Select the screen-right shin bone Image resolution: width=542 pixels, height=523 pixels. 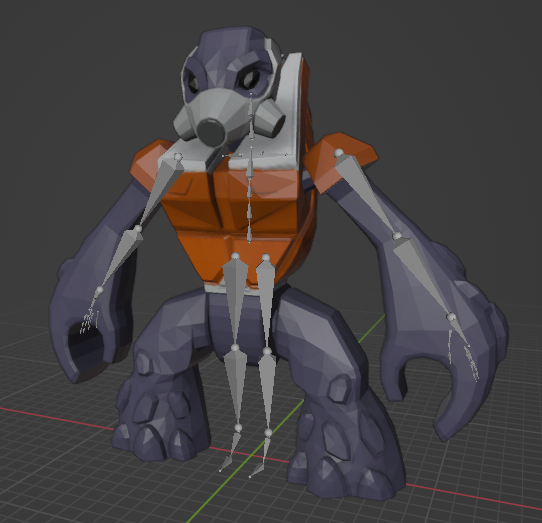coord(268,391)
